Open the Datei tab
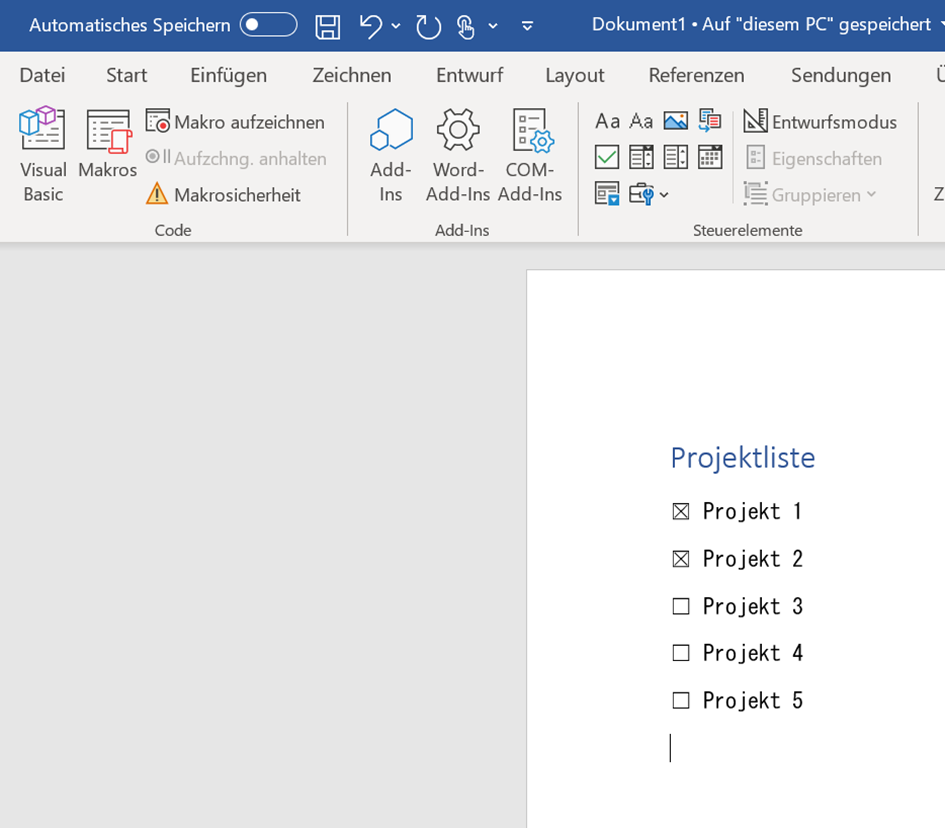The image size is (945, 828). click(x=42, y=75)
